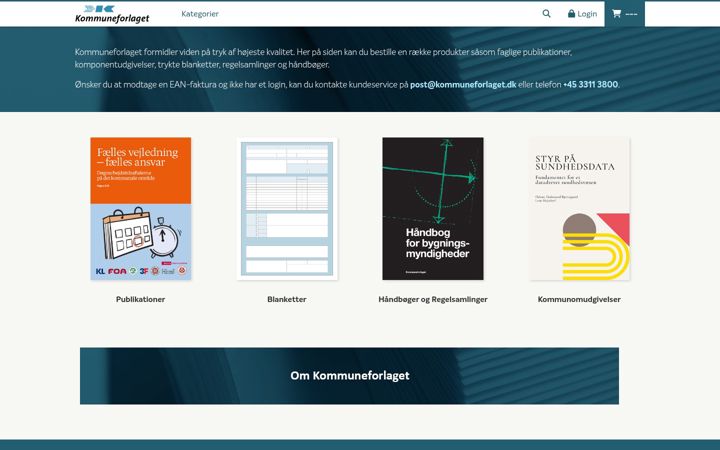This screenshot has height=450, width=720.
Task: Click the Om Kommuneforlaget banner
Action: click(x=349, y=376)
